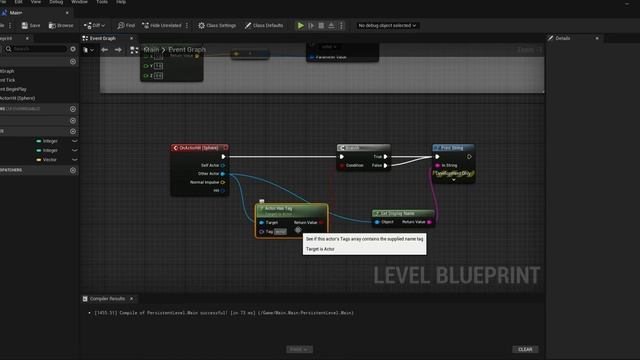Toggle visibility of second Integer variable
The height and width of the screenshot is (360, 640).
(x=74, y=150)
